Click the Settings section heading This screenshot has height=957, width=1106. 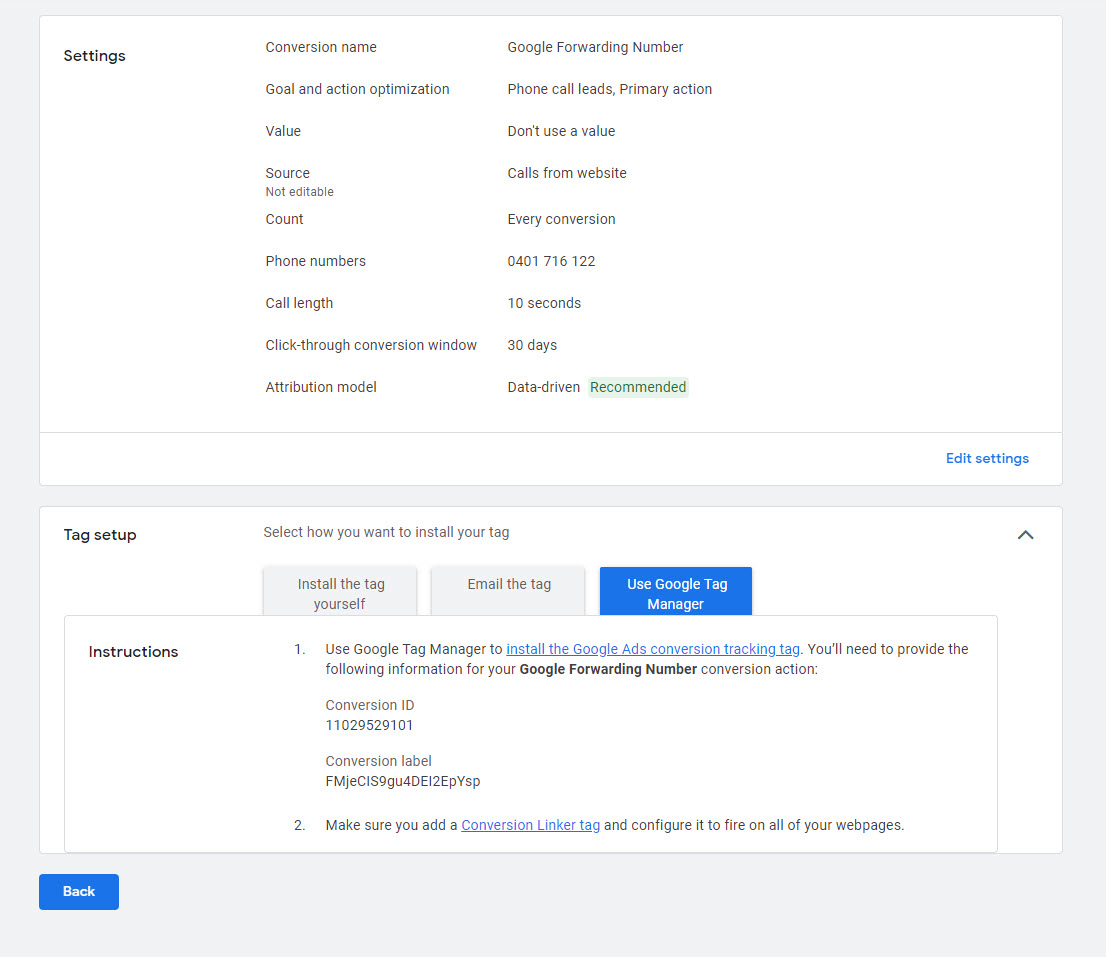coord(94,56)
